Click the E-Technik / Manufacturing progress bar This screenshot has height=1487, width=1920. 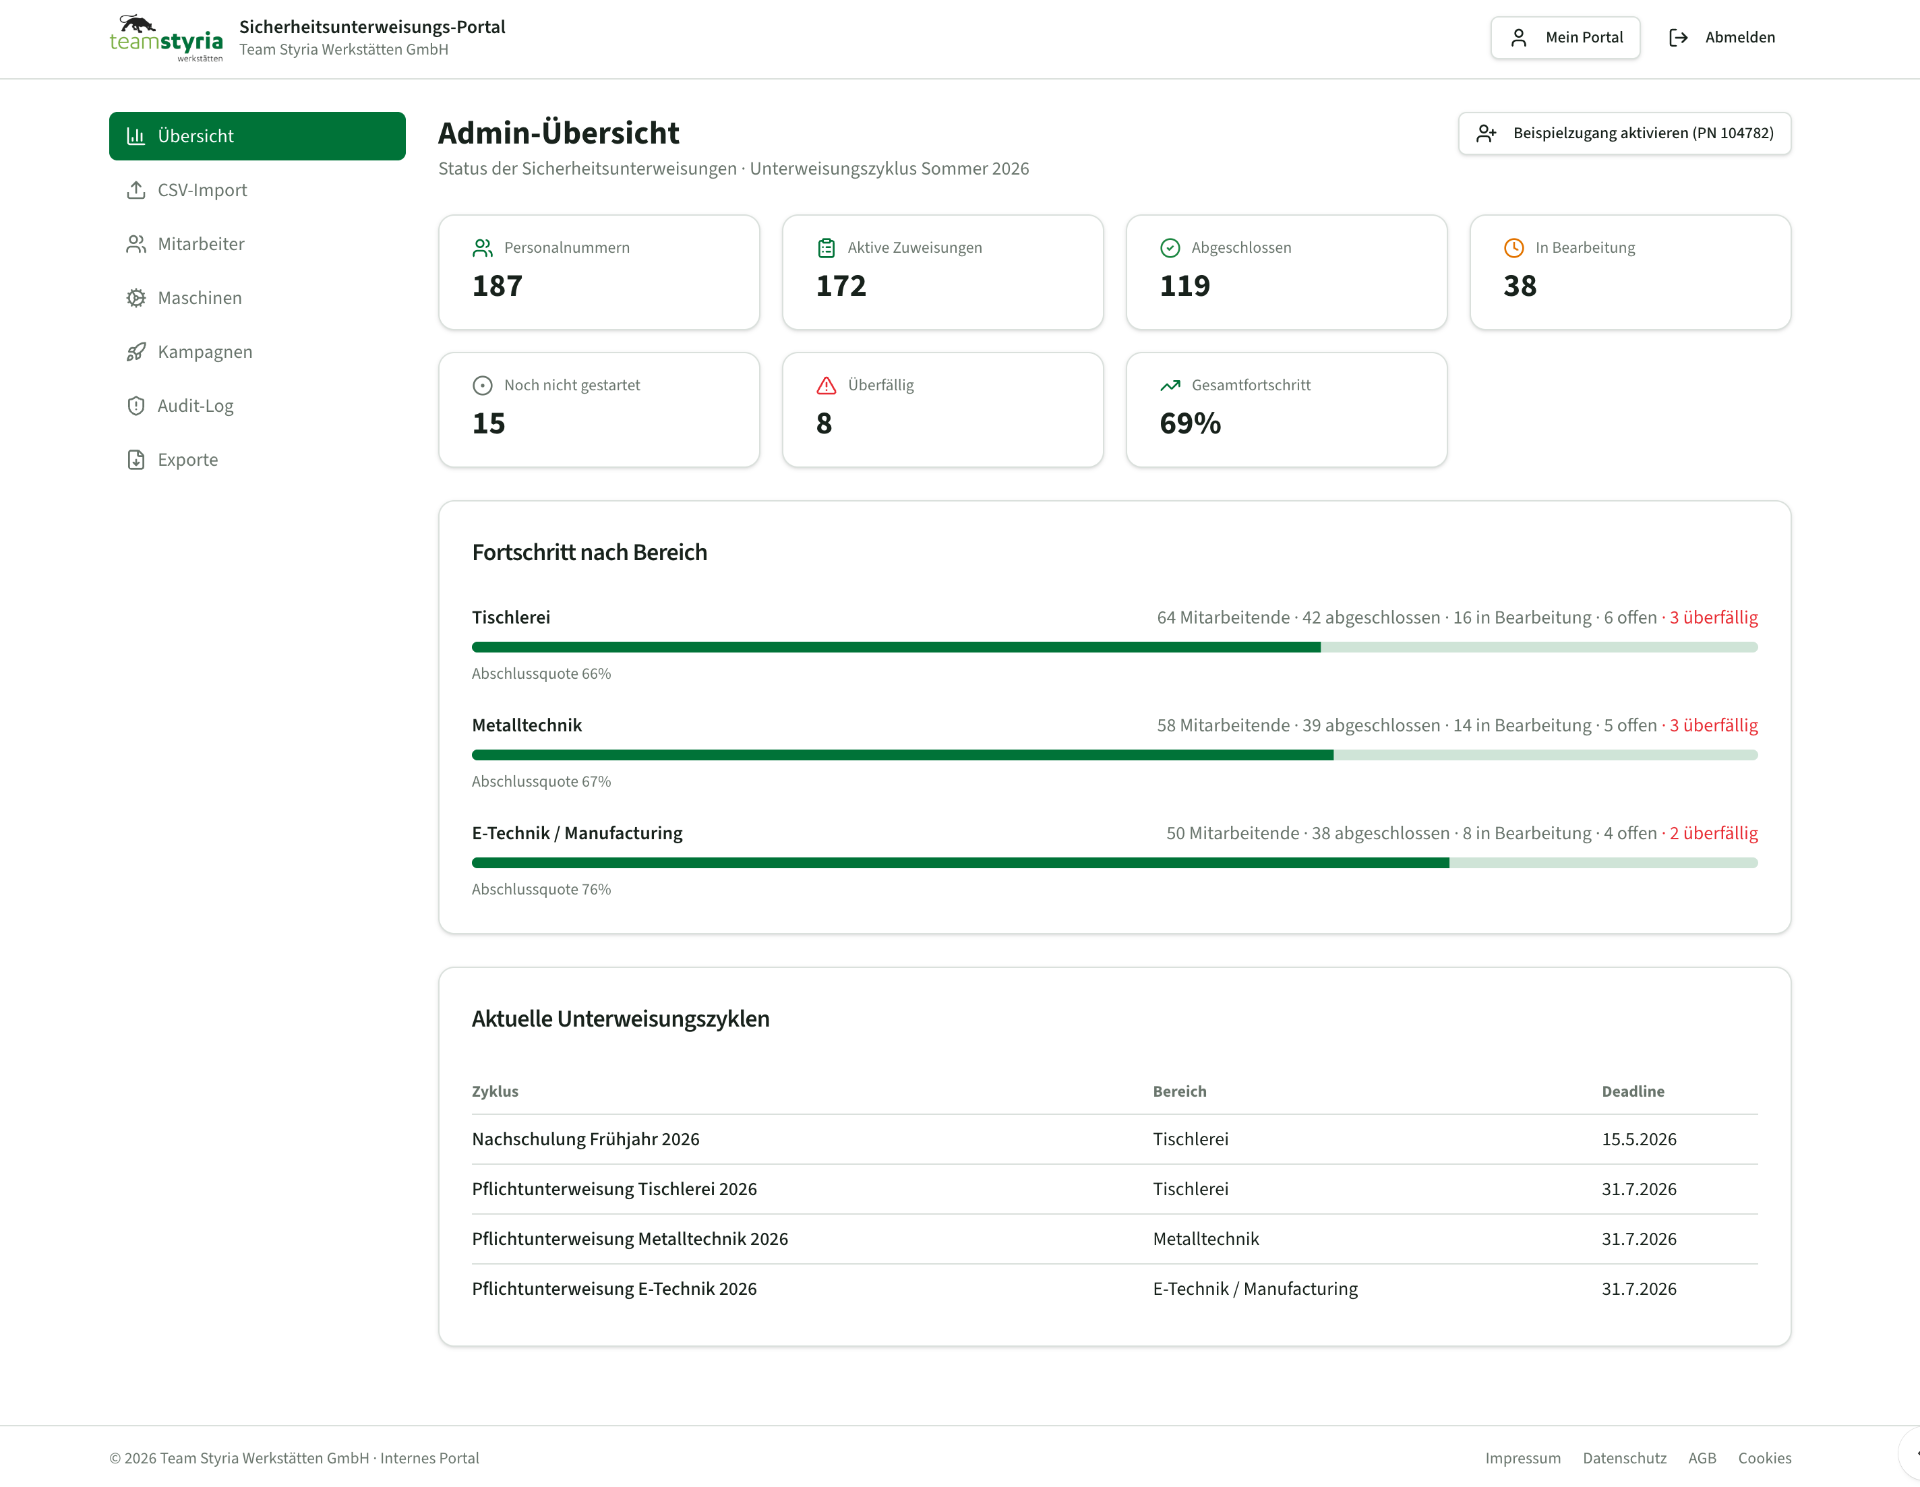[x=1115, y=863]
